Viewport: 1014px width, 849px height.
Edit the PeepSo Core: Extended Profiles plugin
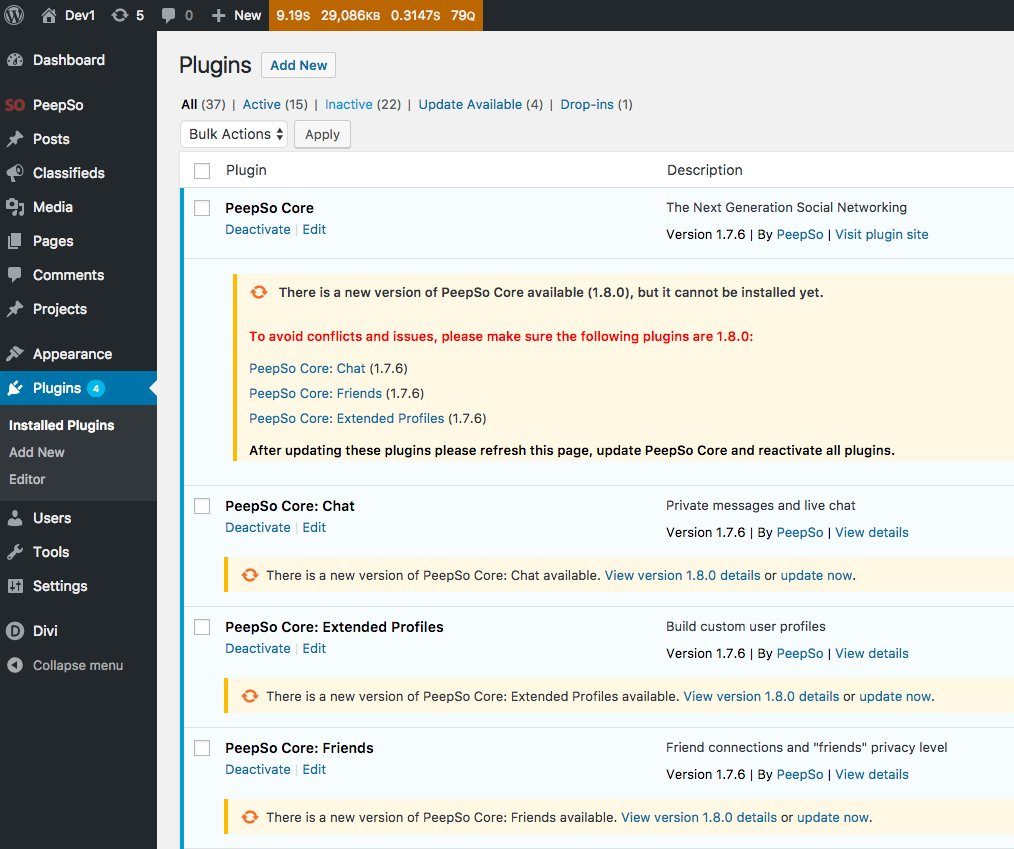pyautogui.click(x=314, y=649)
